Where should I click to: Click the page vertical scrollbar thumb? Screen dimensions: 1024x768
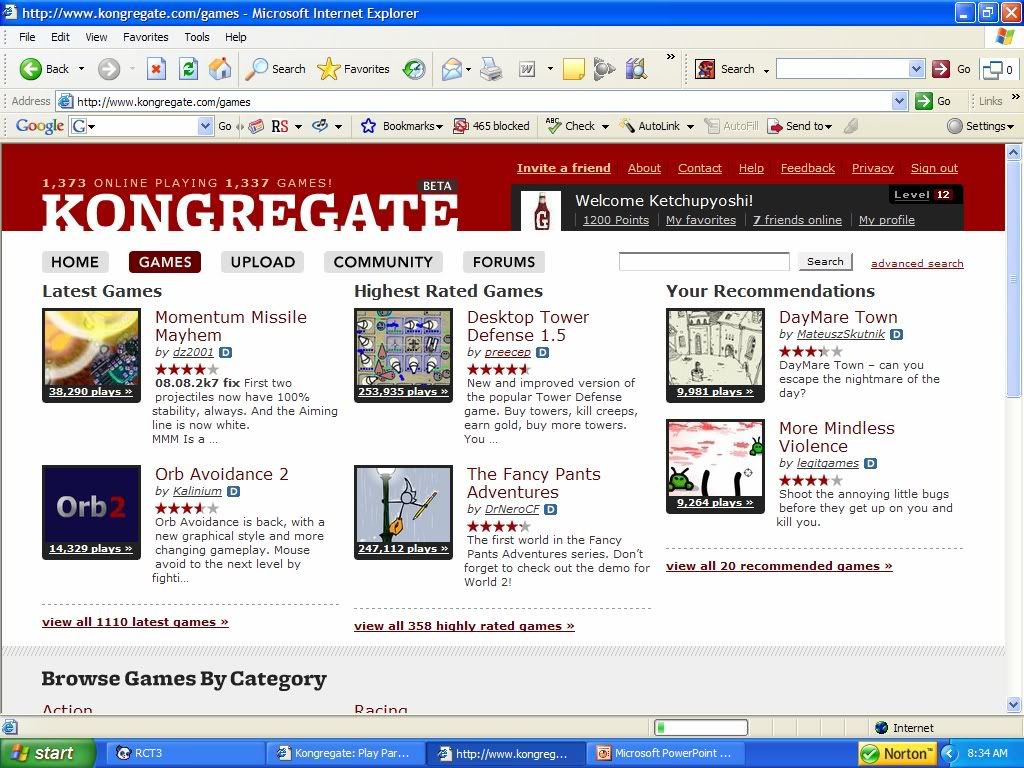click(1014, 280)
